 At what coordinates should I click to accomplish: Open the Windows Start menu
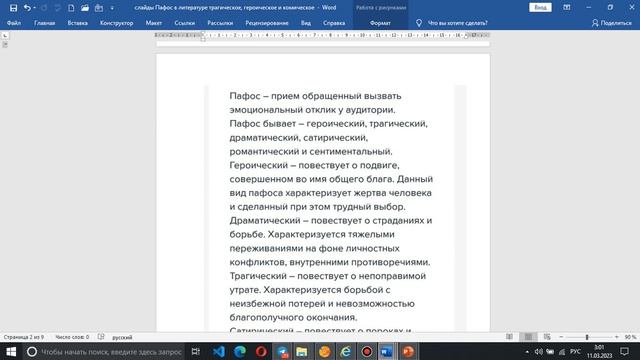(11, 351)
